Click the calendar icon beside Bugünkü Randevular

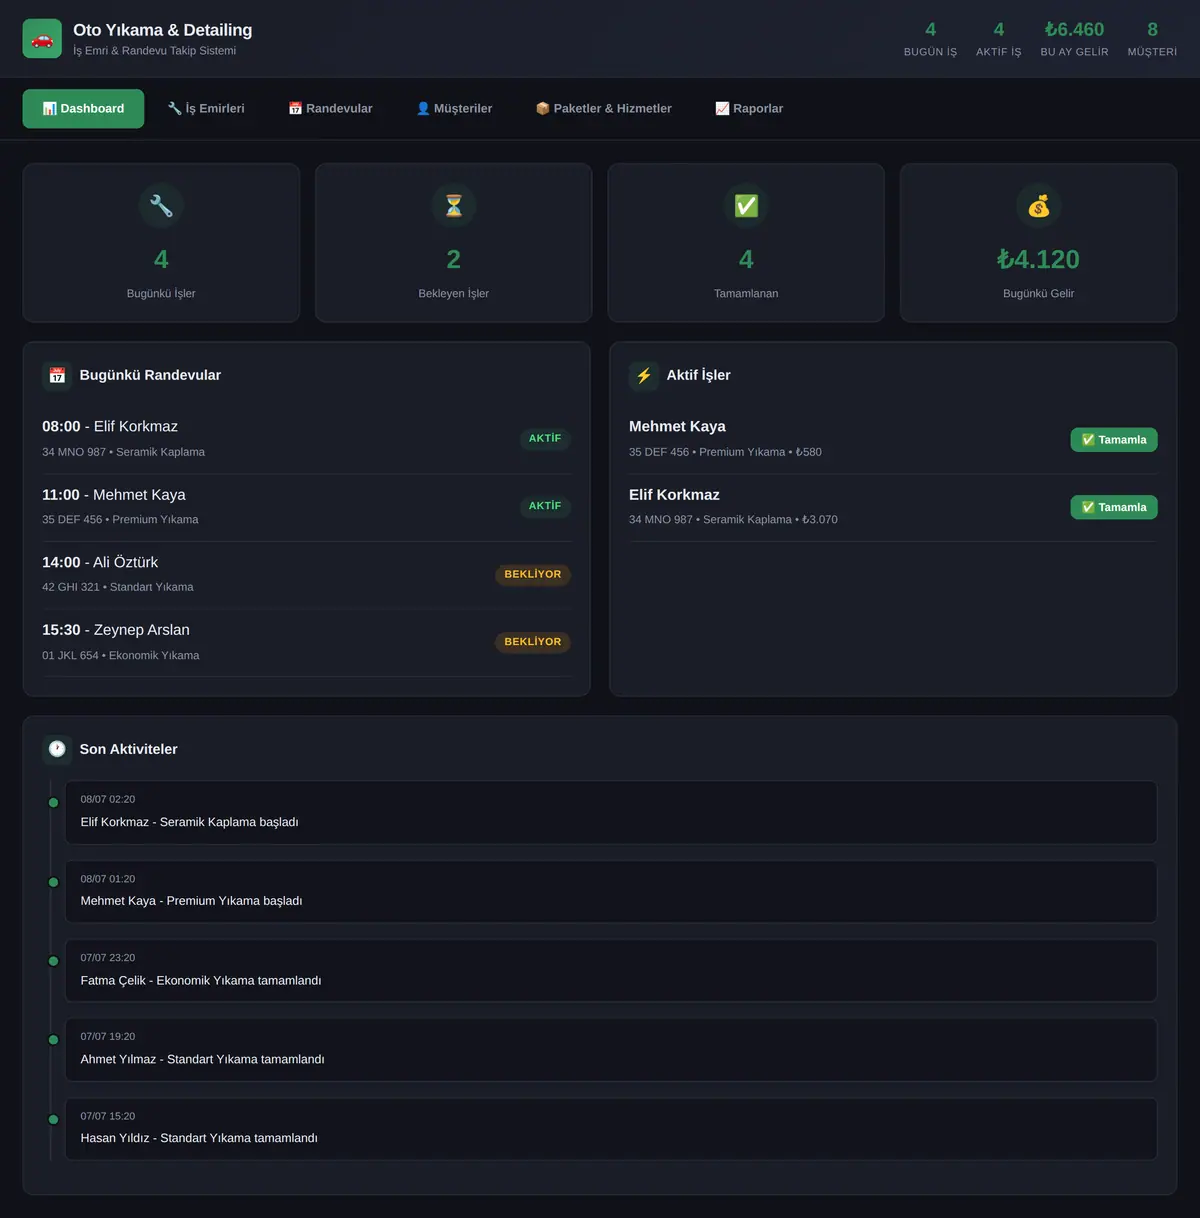[x=57, y=375]
